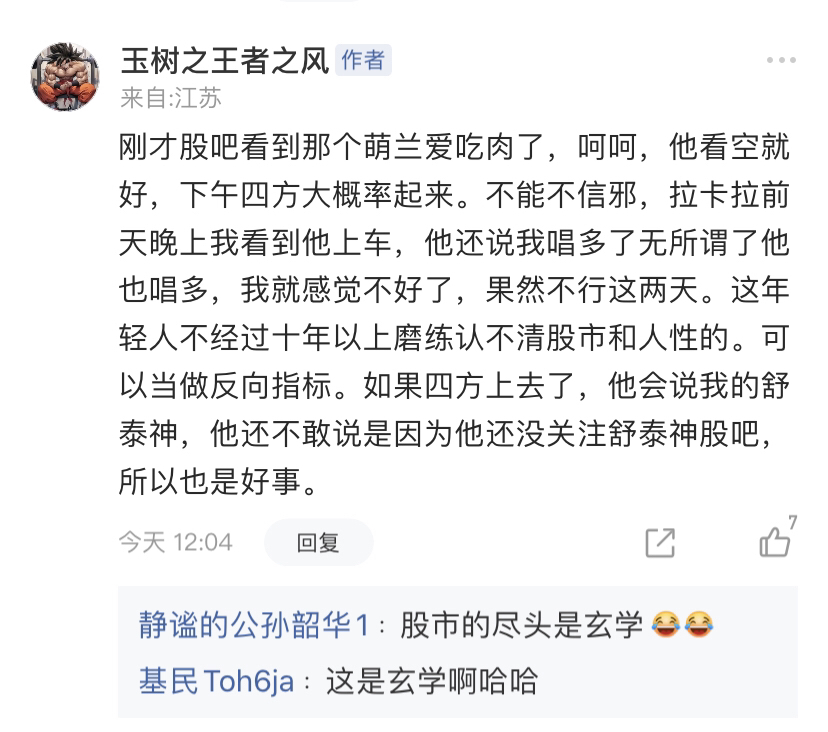This screenshot has width=828, height=732.
Task: Tap the 回复 reply button
Action: 318,542
